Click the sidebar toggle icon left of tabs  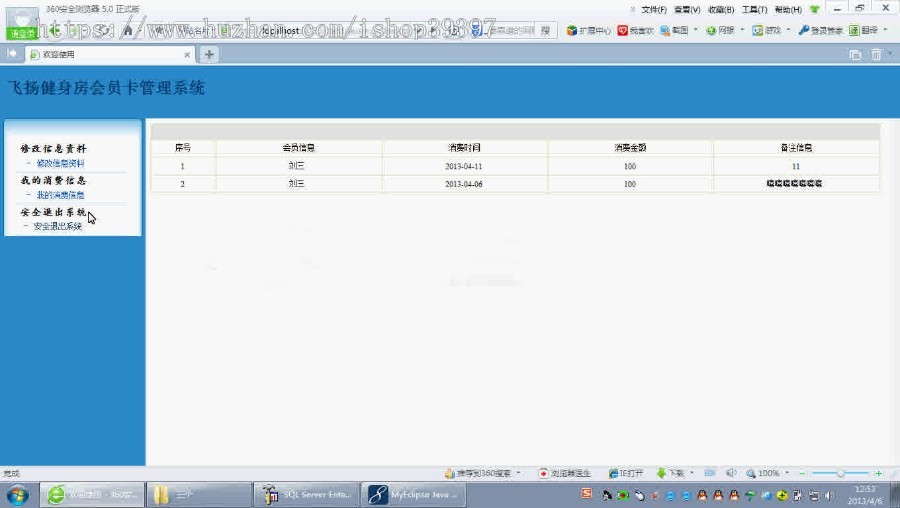(x=11, y=53)
